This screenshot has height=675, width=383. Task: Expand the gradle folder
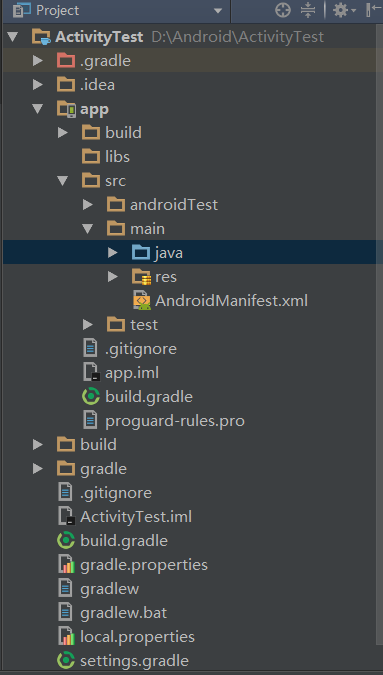point(38,468)
